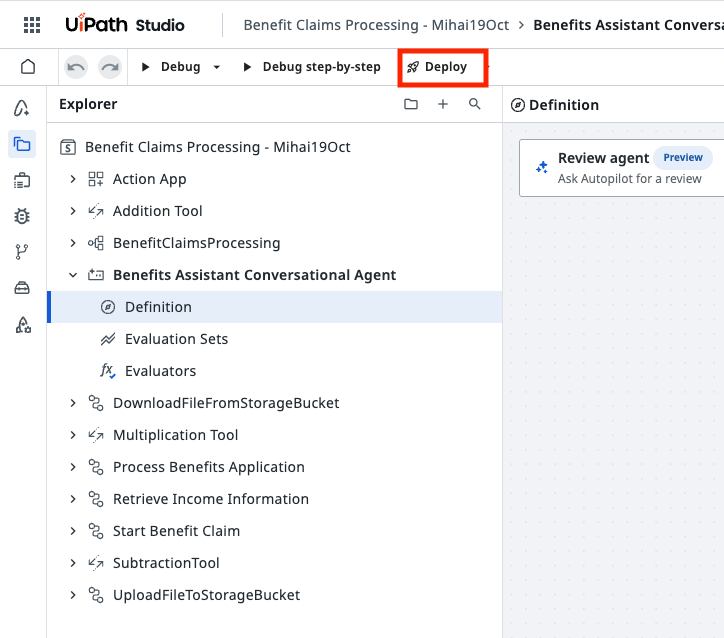Viewport: 724px width, 638px height.
Task: Select the Definition tab header
Action: (x=555, y=105)
